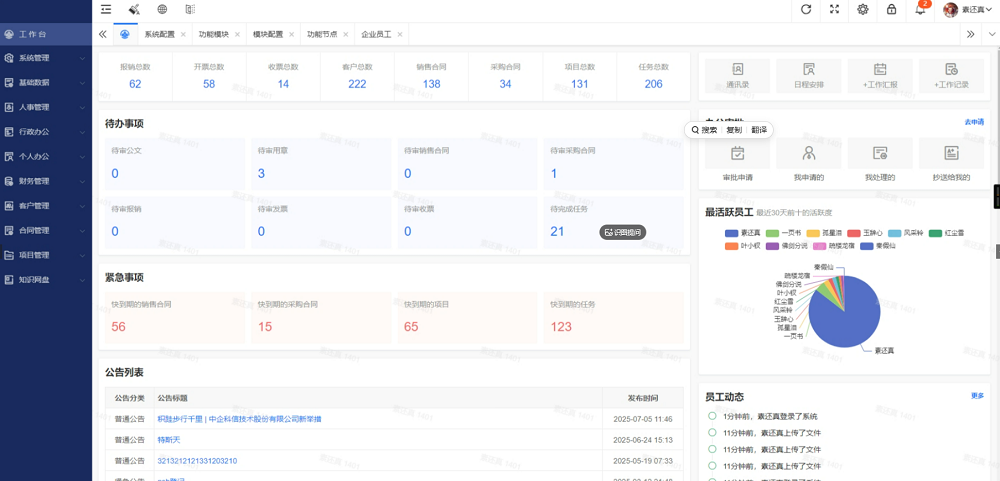
Task: Switch to 企业员工 tab
Action: (376, 34)
